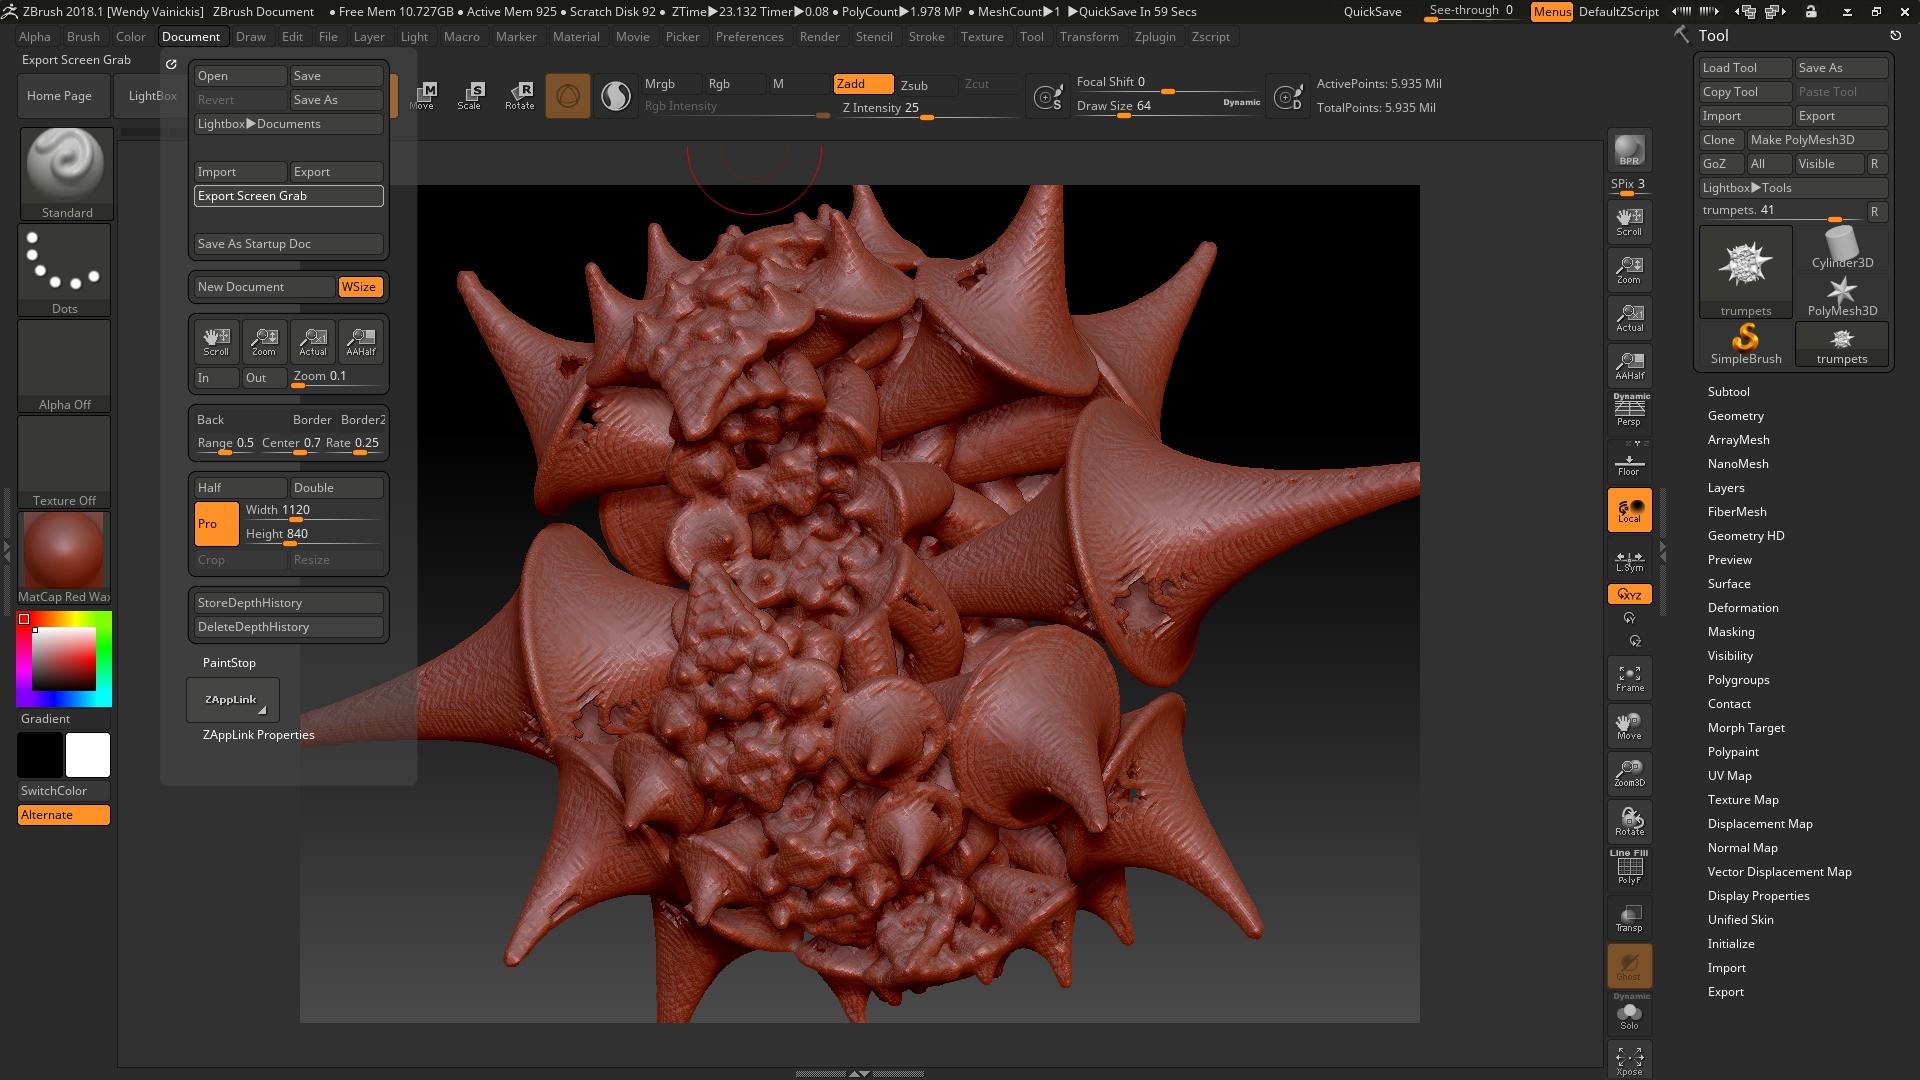Toggle Local symmetry L.Sym icon
Image resolution: width=1920 pixels, height=1080 pixels.
coord(1629,561)
